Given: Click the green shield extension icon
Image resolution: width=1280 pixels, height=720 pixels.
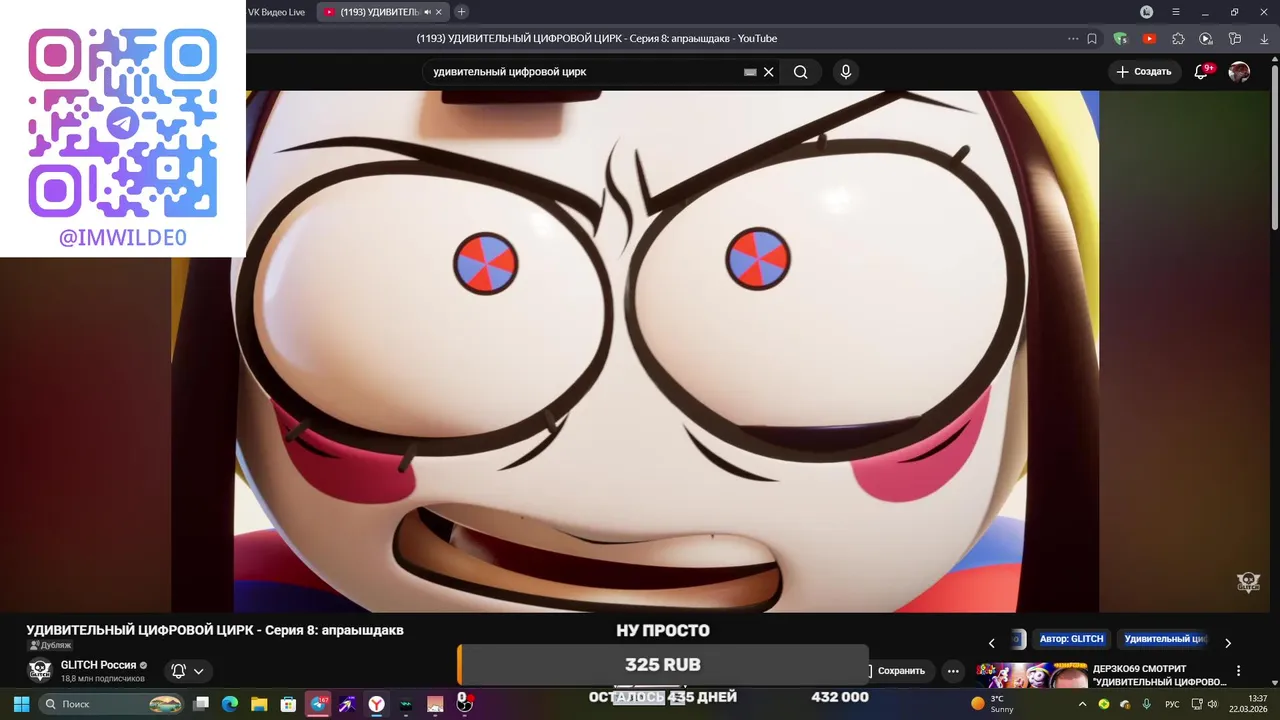Looking at the screenshot, I should point(1121,39).
